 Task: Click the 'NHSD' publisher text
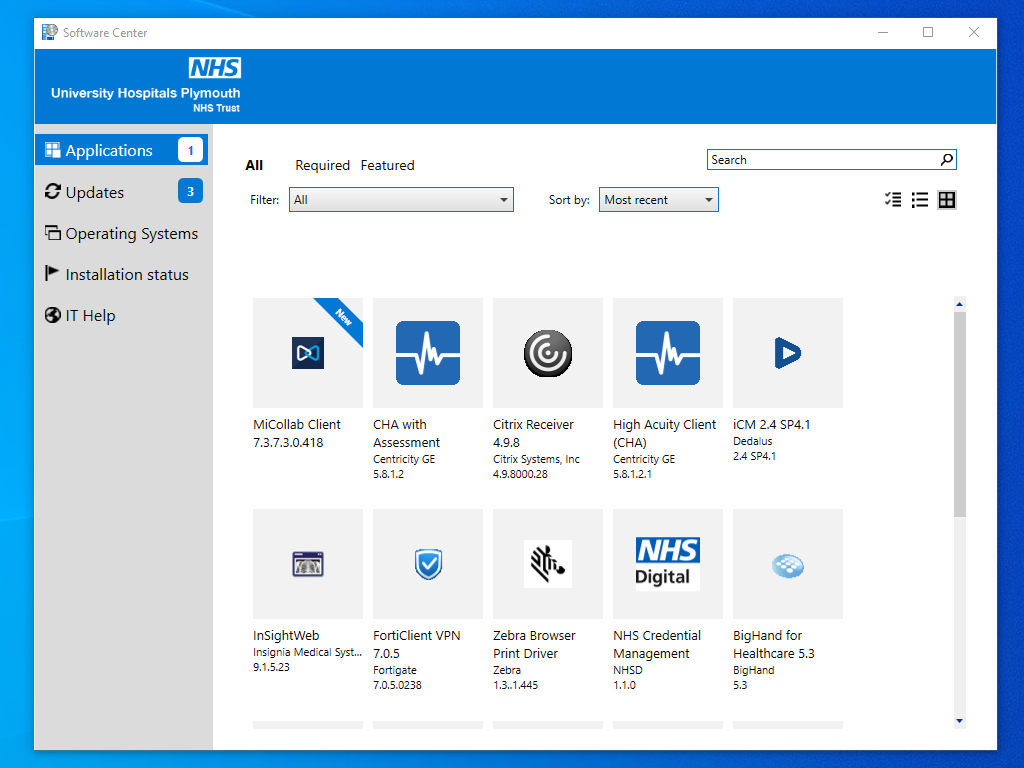click(628, 670)
